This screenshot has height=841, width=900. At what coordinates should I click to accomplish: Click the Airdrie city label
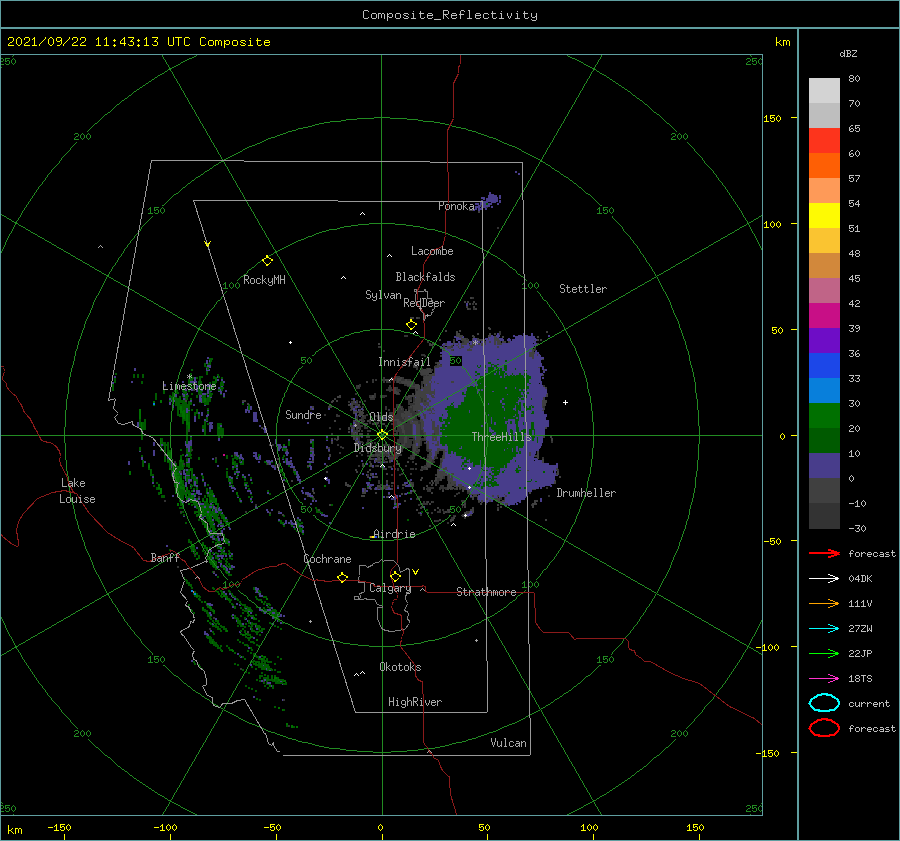click(x=394, y=534)
